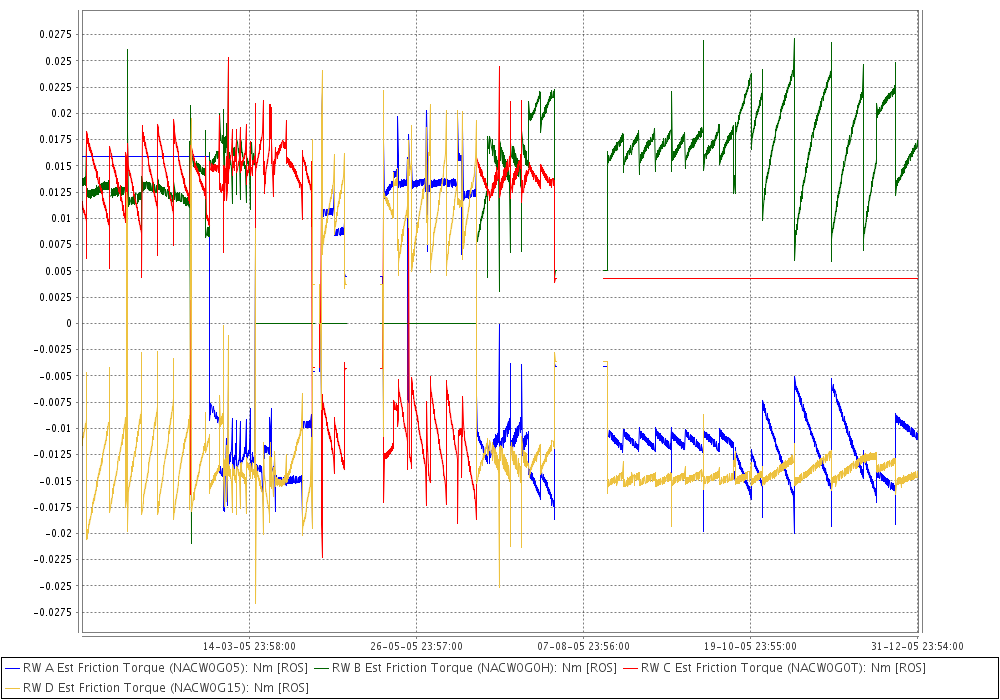The width and height of the screenshot is (1000, 700).
Task: Click the 0.0075 y-axis label
Action: point(55,244)
